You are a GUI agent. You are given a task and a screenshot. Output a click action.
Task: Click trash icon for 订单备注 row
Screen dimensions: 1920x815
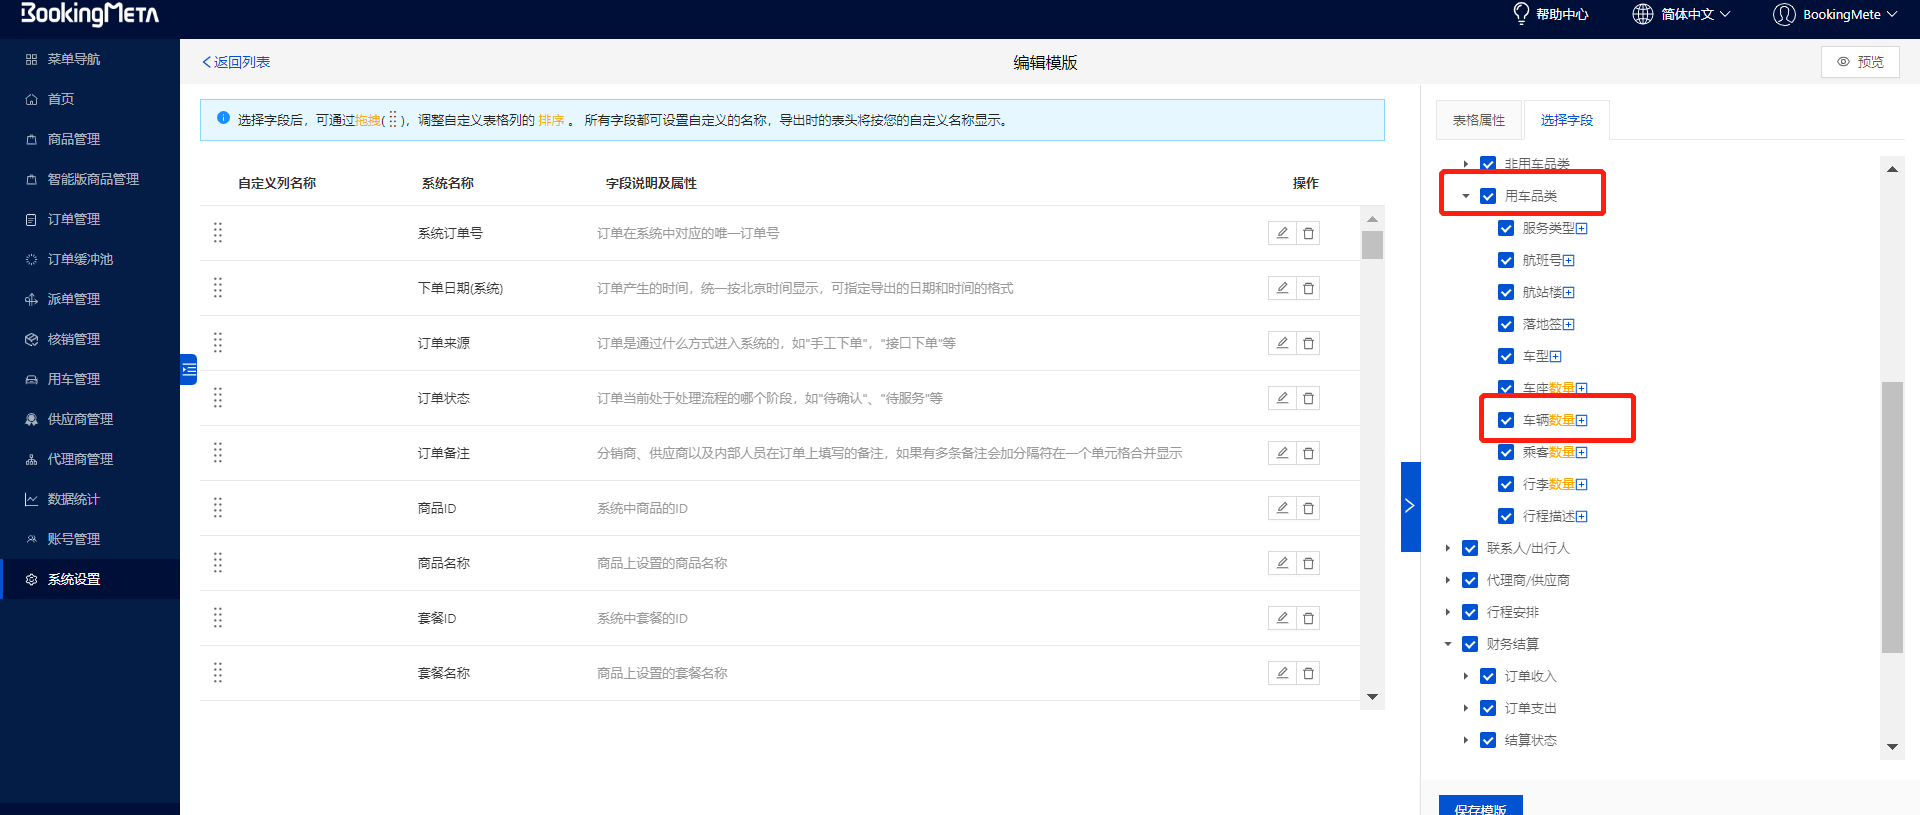tap(1308, 453)
